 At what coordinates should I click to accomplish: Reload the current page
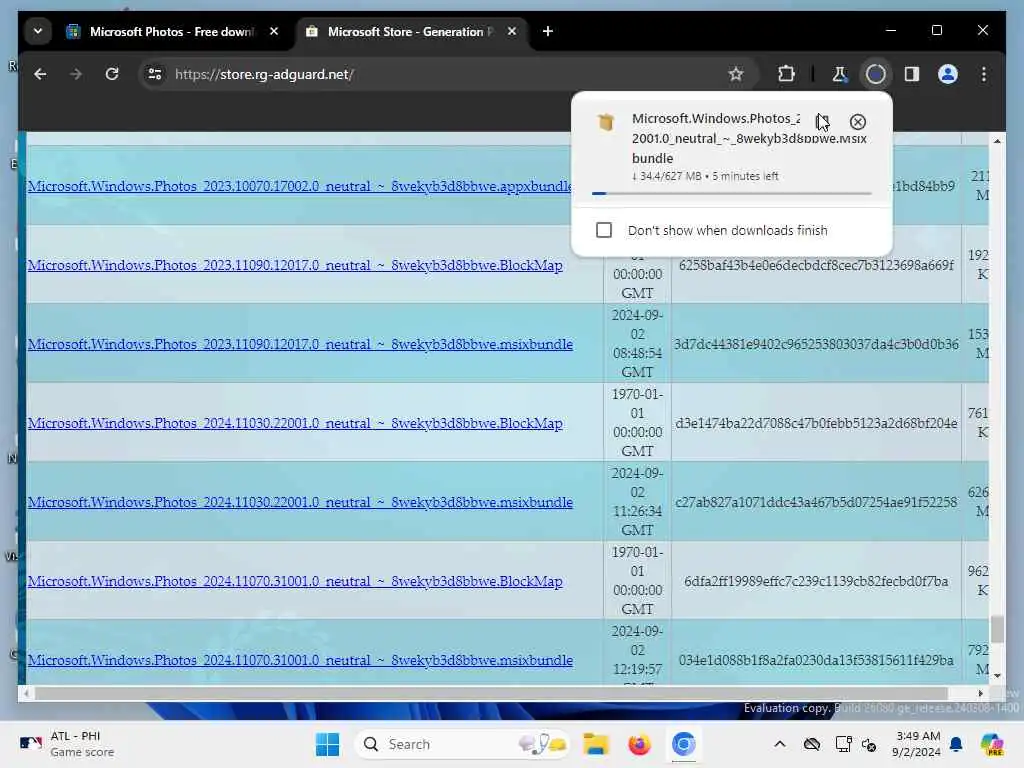pos(112,74)
